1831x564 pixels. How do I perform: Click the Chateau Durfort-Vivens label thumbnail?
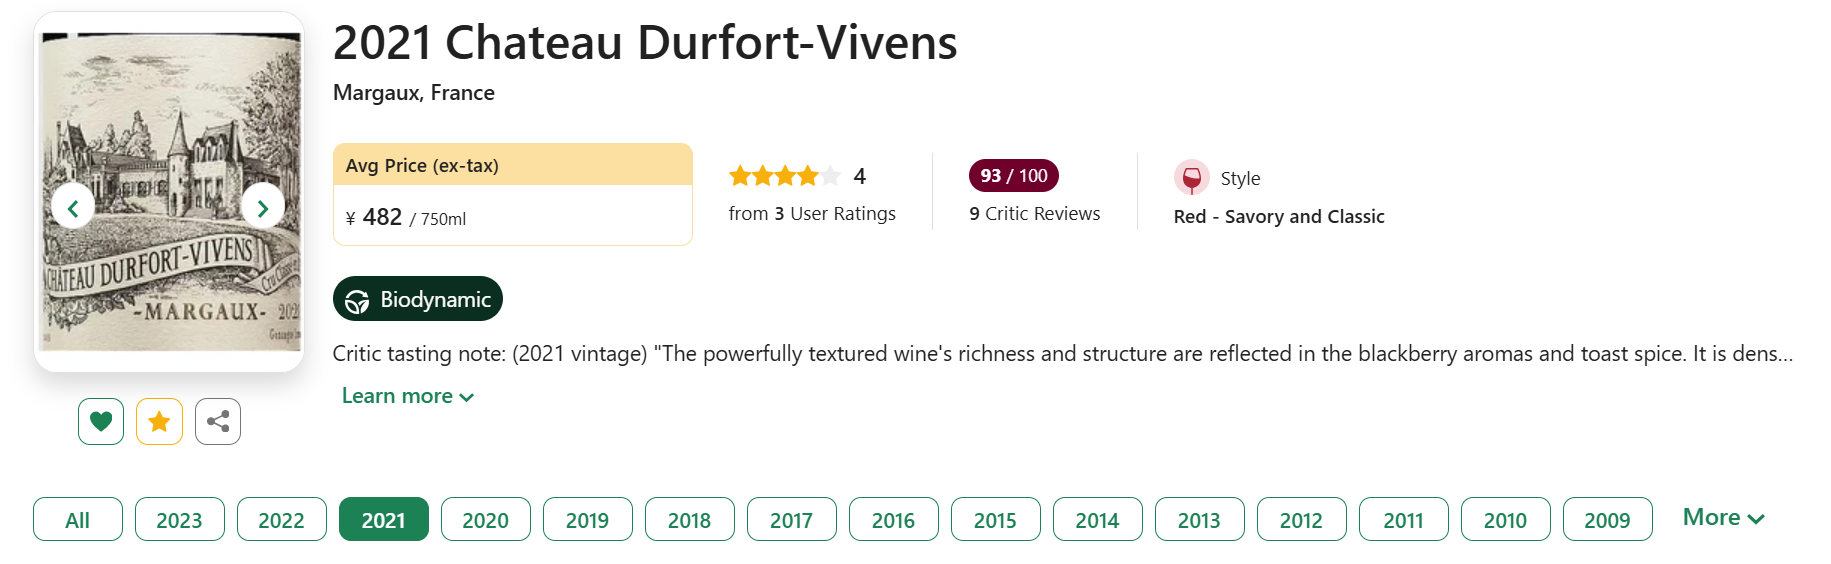coord(169,192)
